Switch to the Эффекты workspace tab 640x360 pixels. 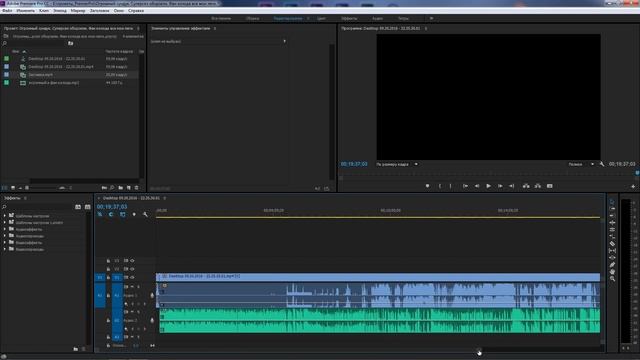349,18
